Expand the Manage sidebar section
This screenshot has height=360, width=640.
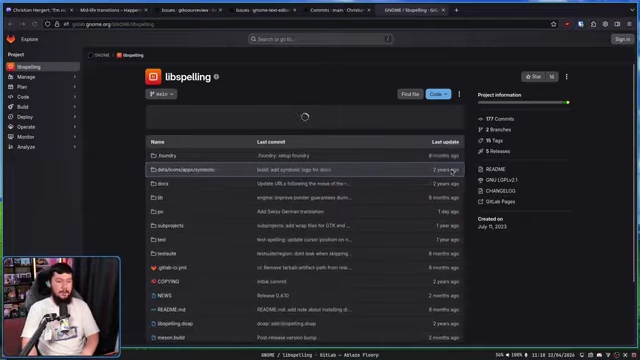tap(43, 77)
